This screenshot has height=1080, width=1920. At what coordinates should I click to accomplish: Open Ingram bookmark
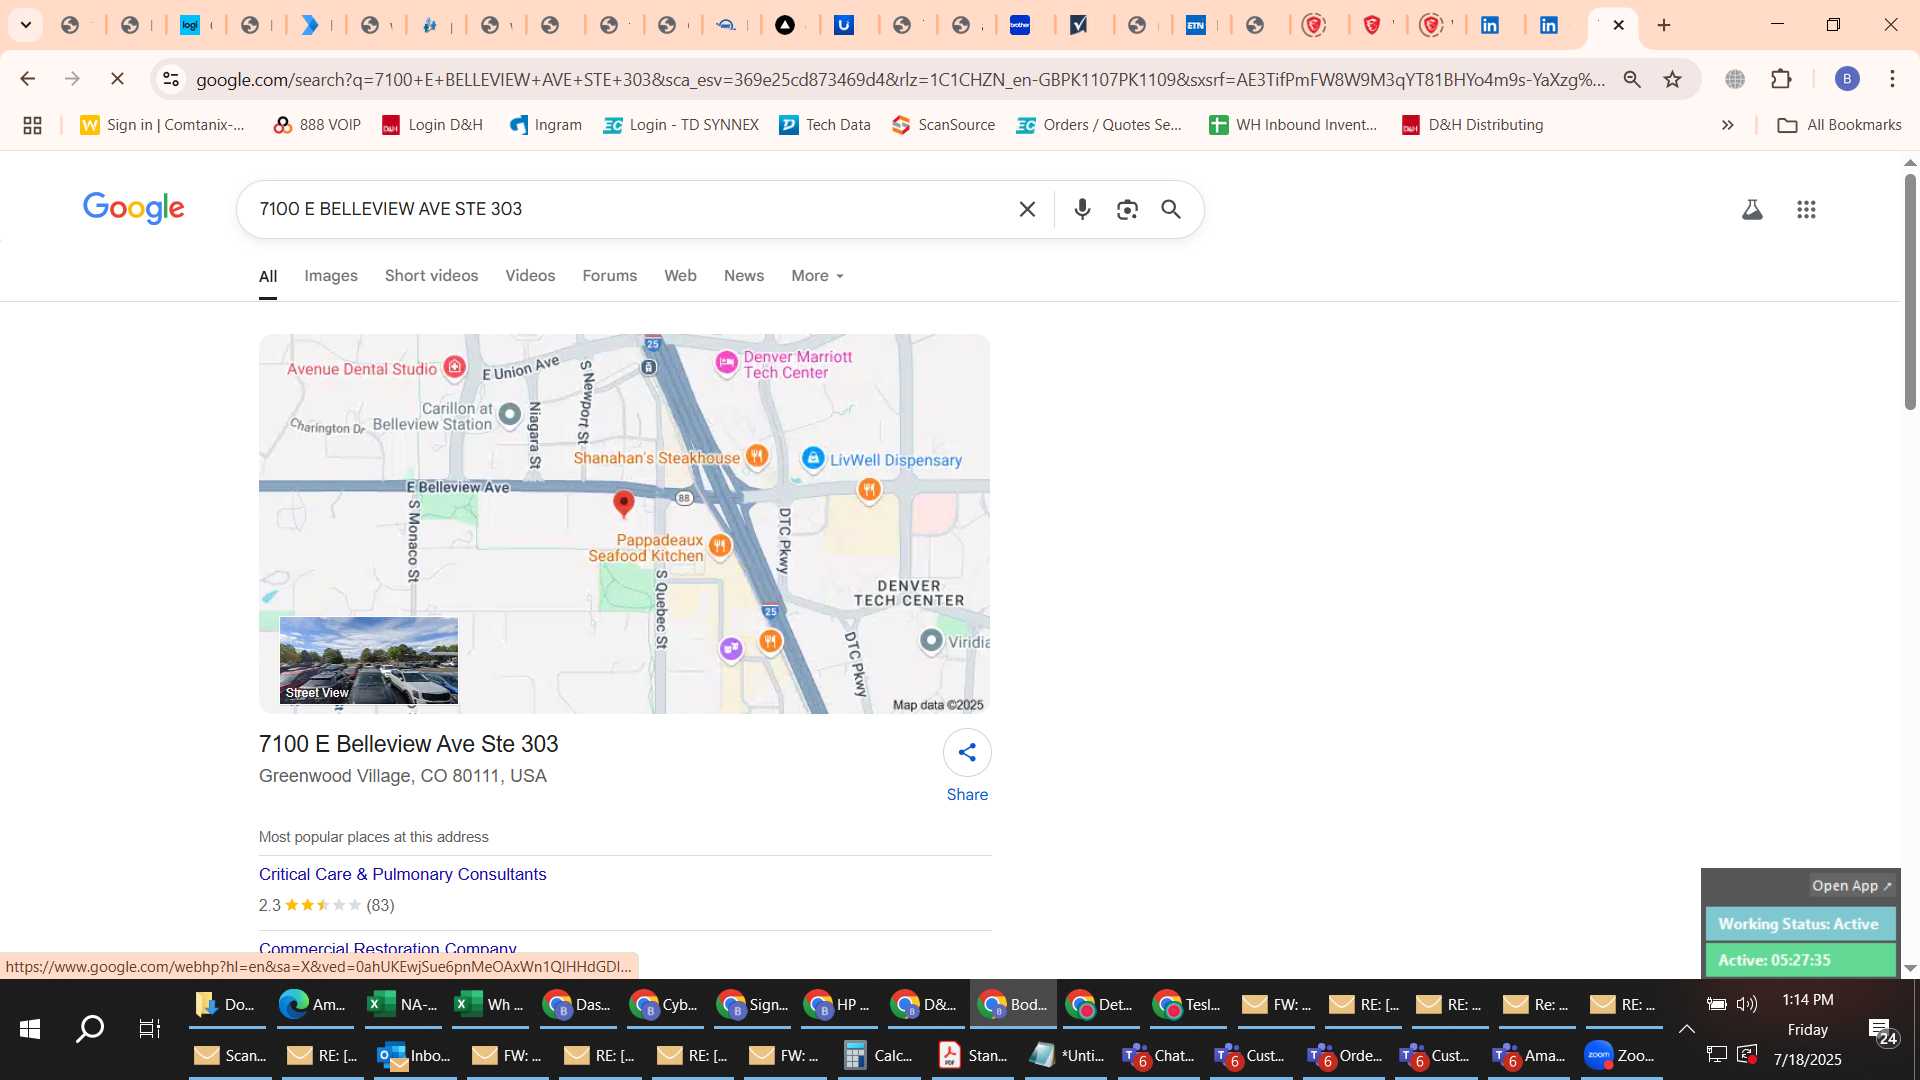(545, 125)
